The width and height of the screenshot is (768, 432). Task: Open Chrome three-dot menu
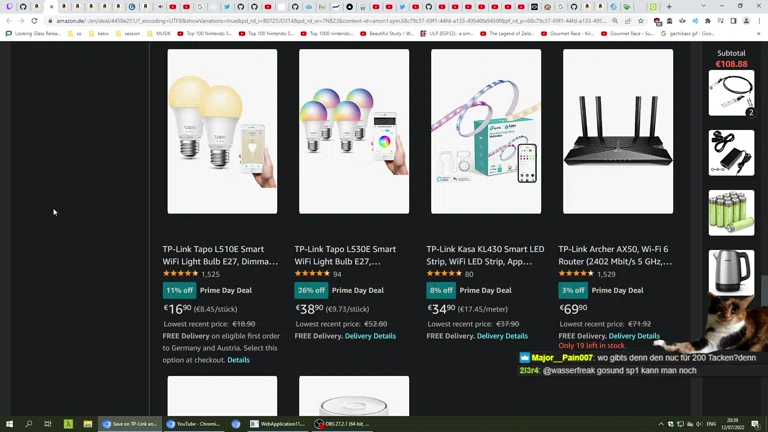759,21
